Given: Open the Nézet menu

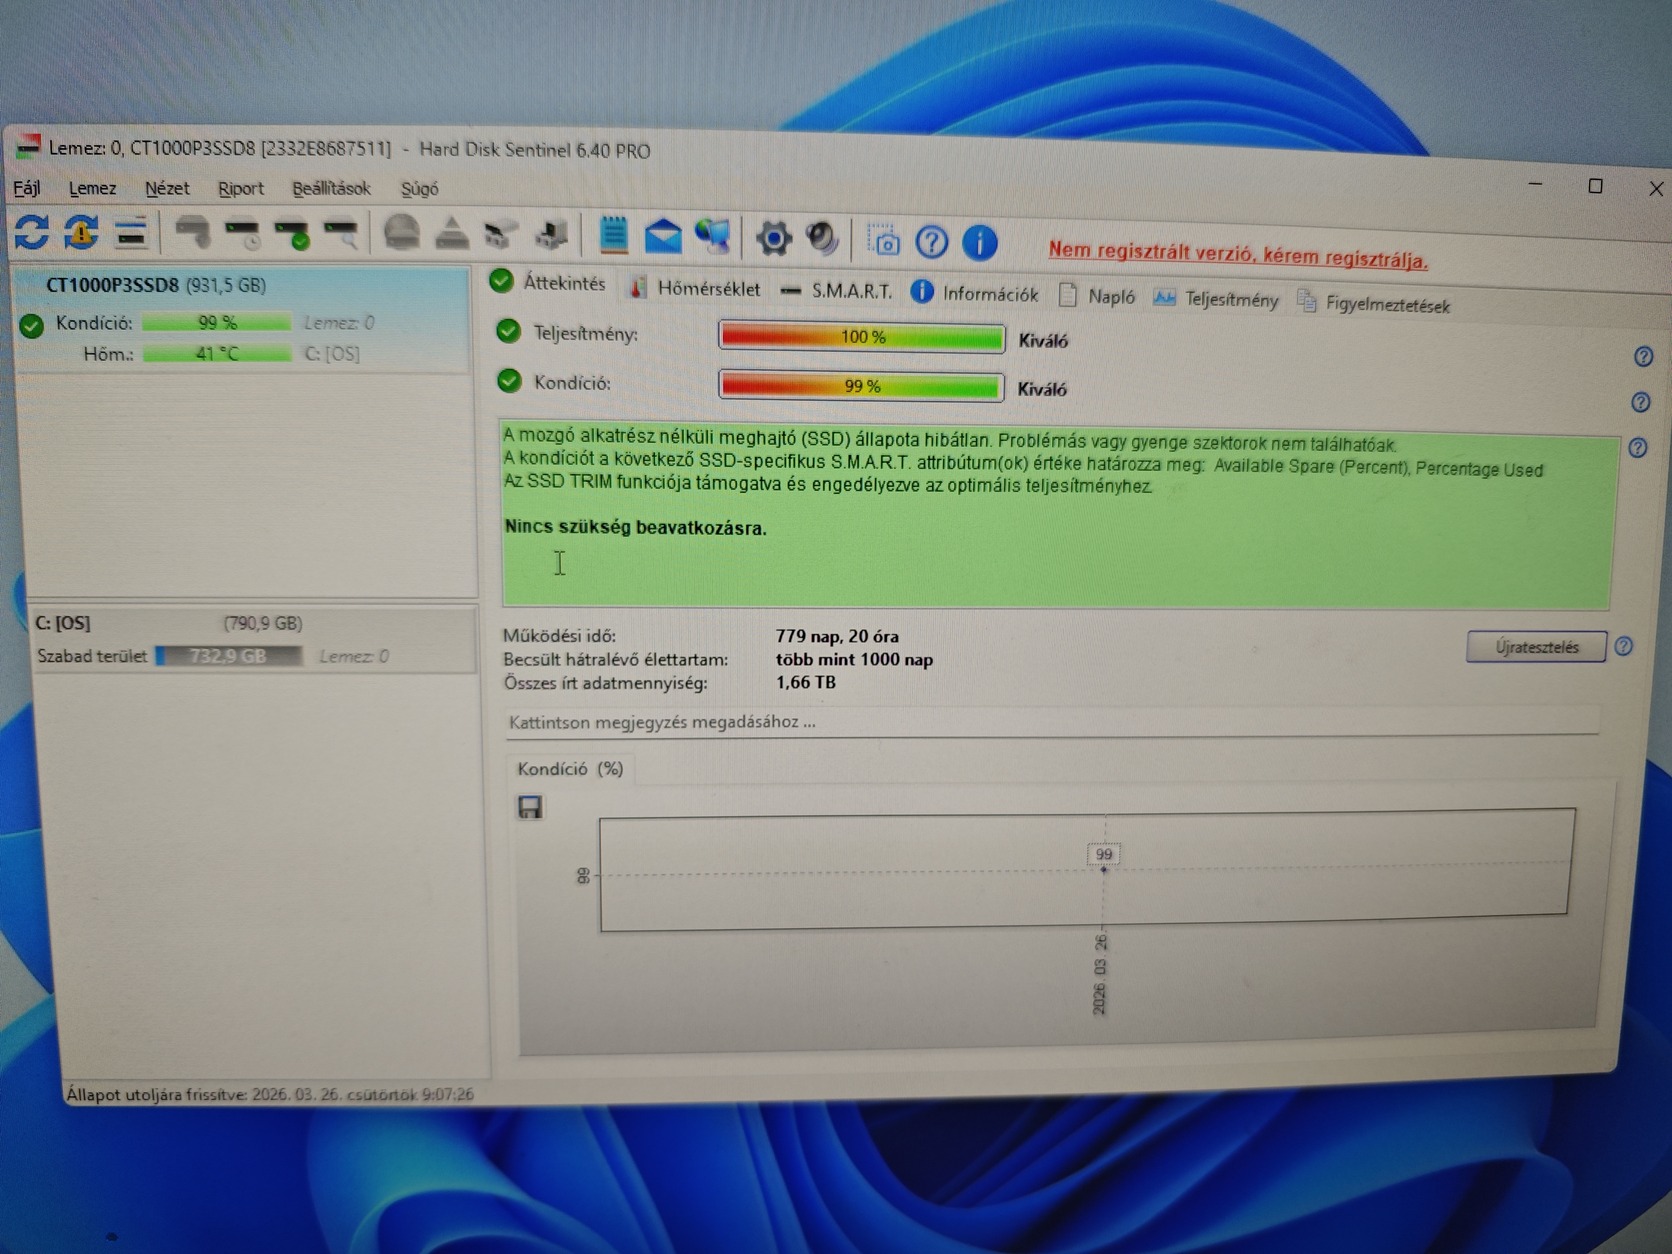Looking at the screenshot, I should pos(167,188).
